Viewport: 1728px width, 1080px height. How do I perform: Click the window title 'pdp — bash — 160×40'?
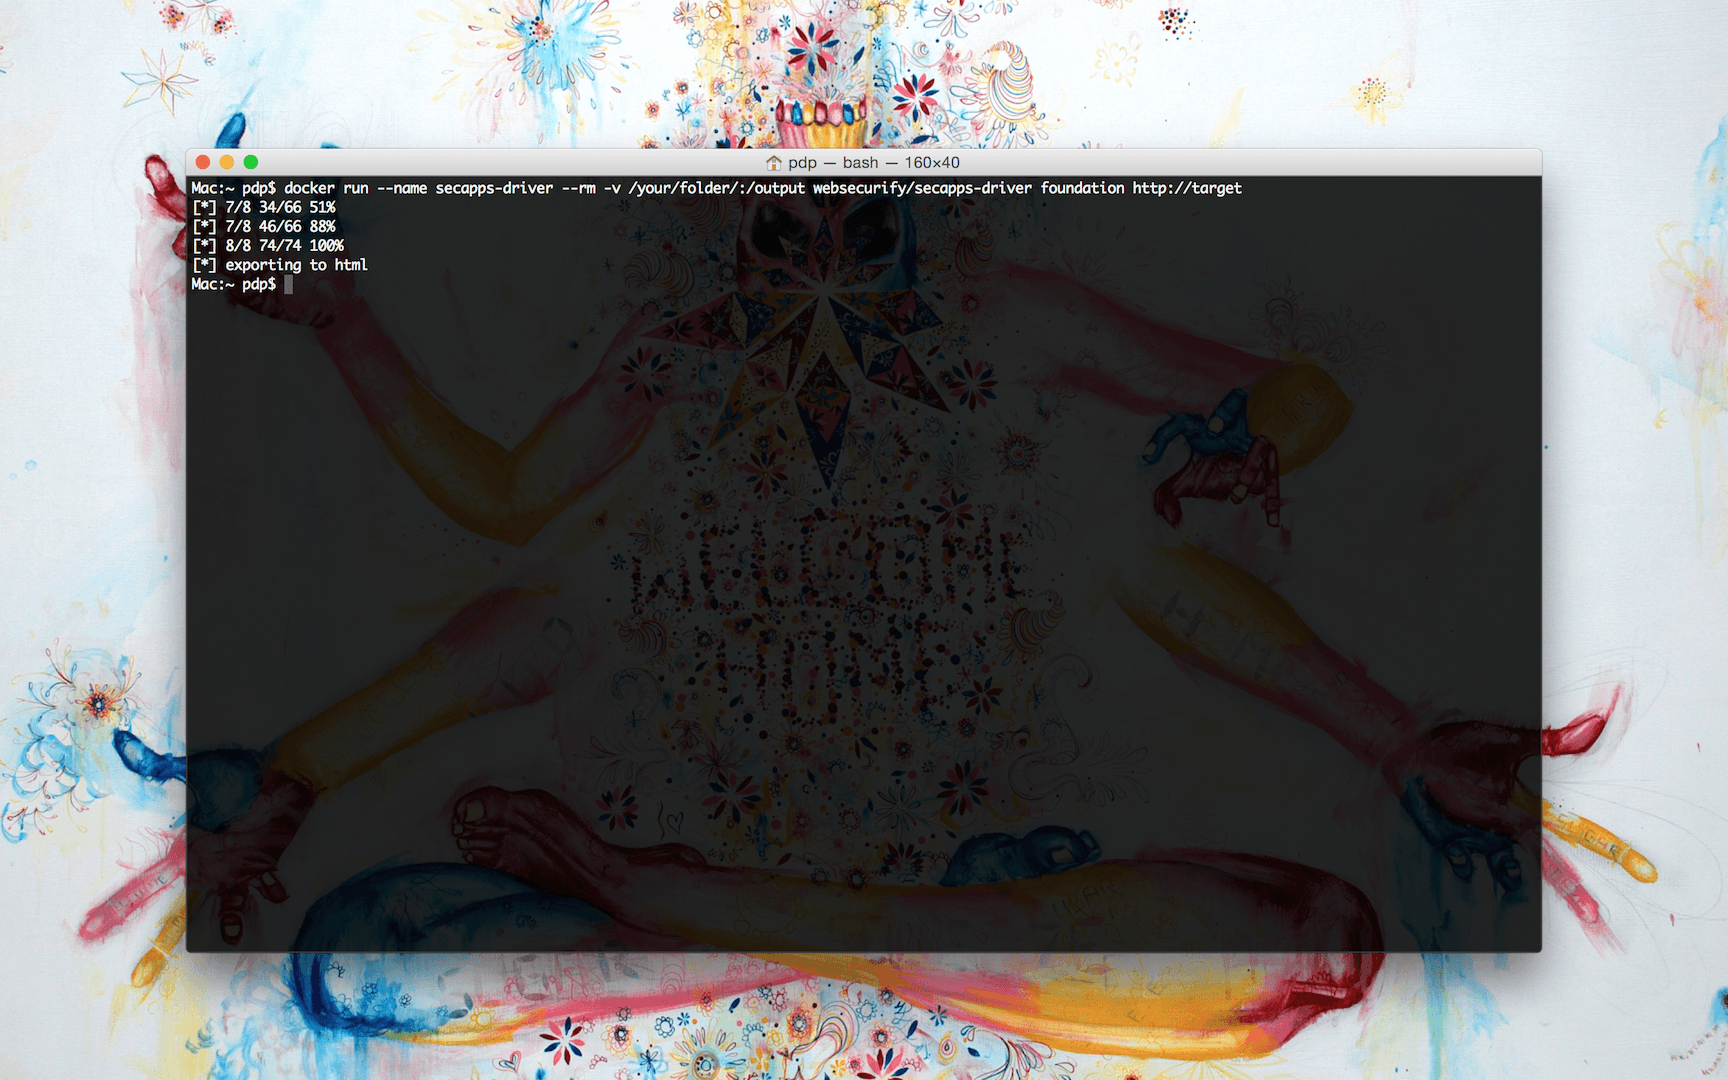(x=874, y=163)
